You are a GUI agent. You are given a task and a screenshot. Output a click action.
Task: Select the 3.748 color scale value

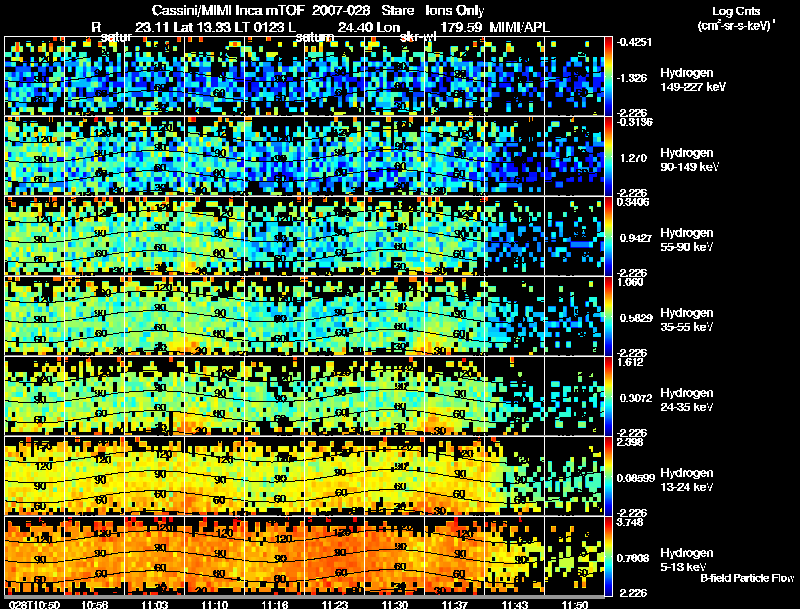pos(630,522)
